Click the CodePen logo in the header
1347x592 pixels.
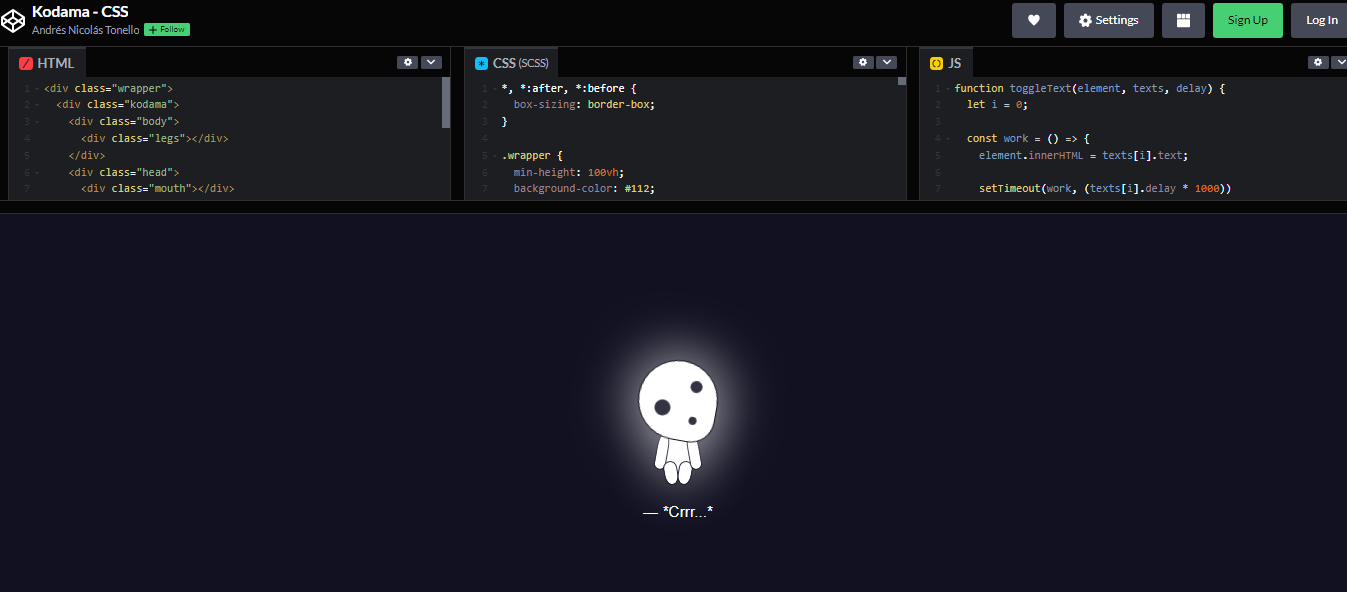coord(13,19)
